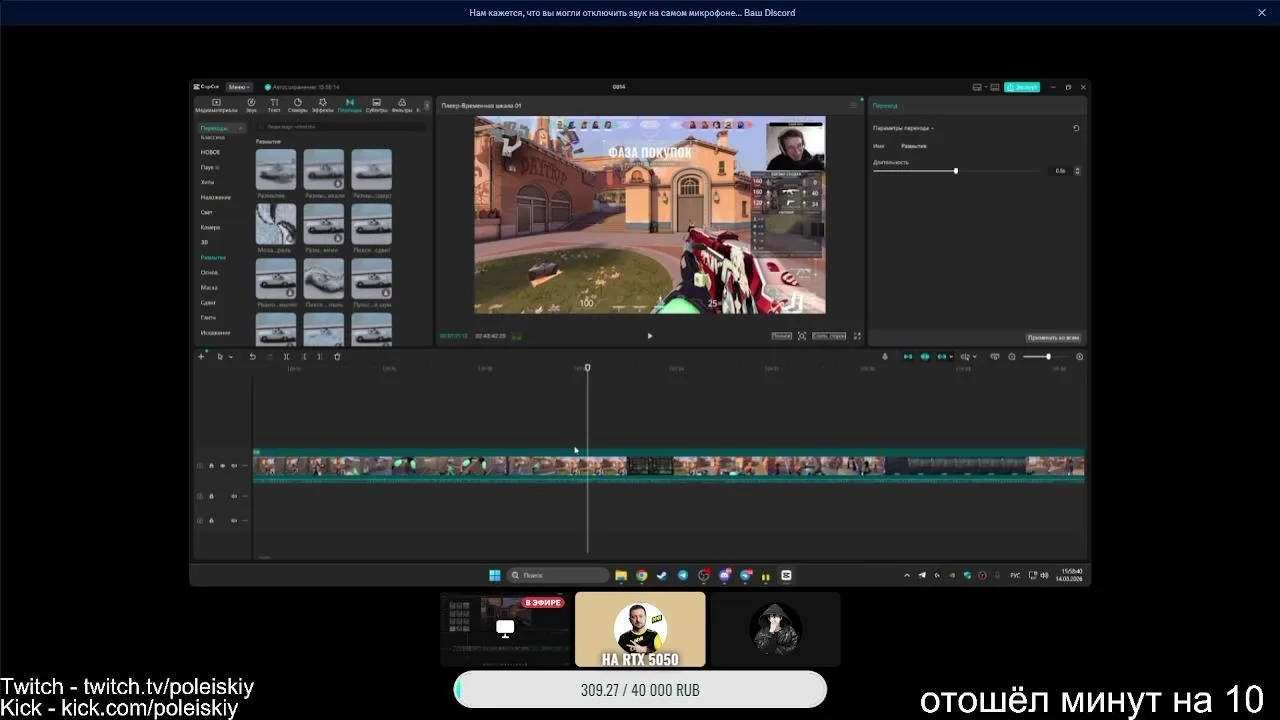1280x720 pixels.
Task: Toggle mute on the main video track
Action: [234, 466]
